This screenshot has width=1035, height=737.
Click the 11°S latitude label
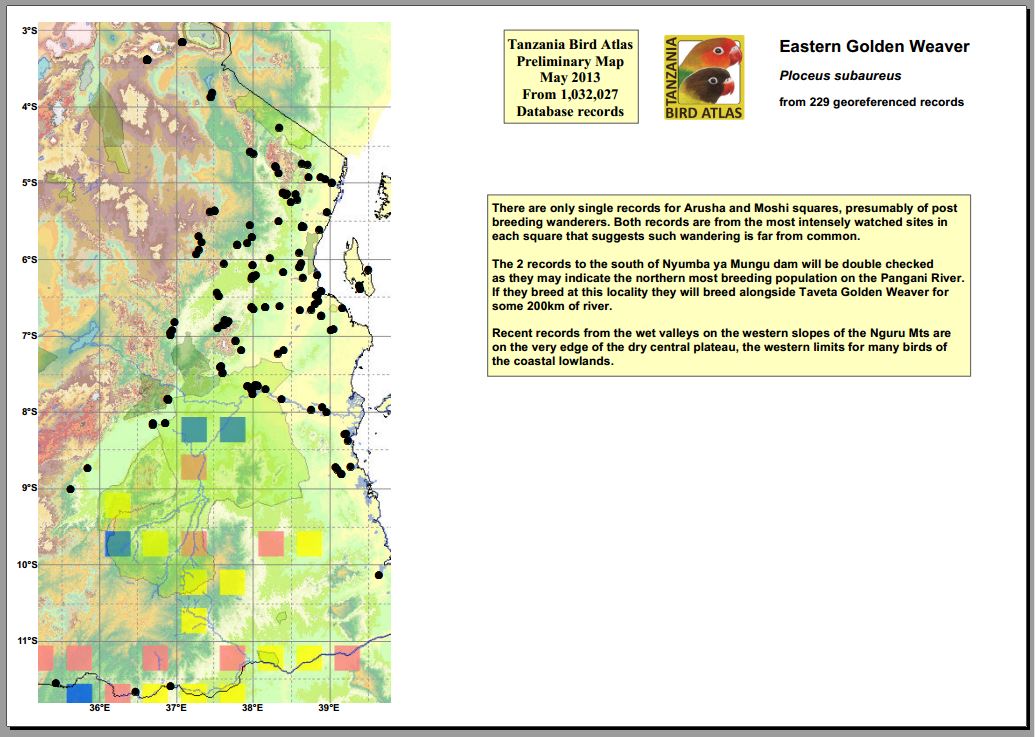click(x=27, y=641)
